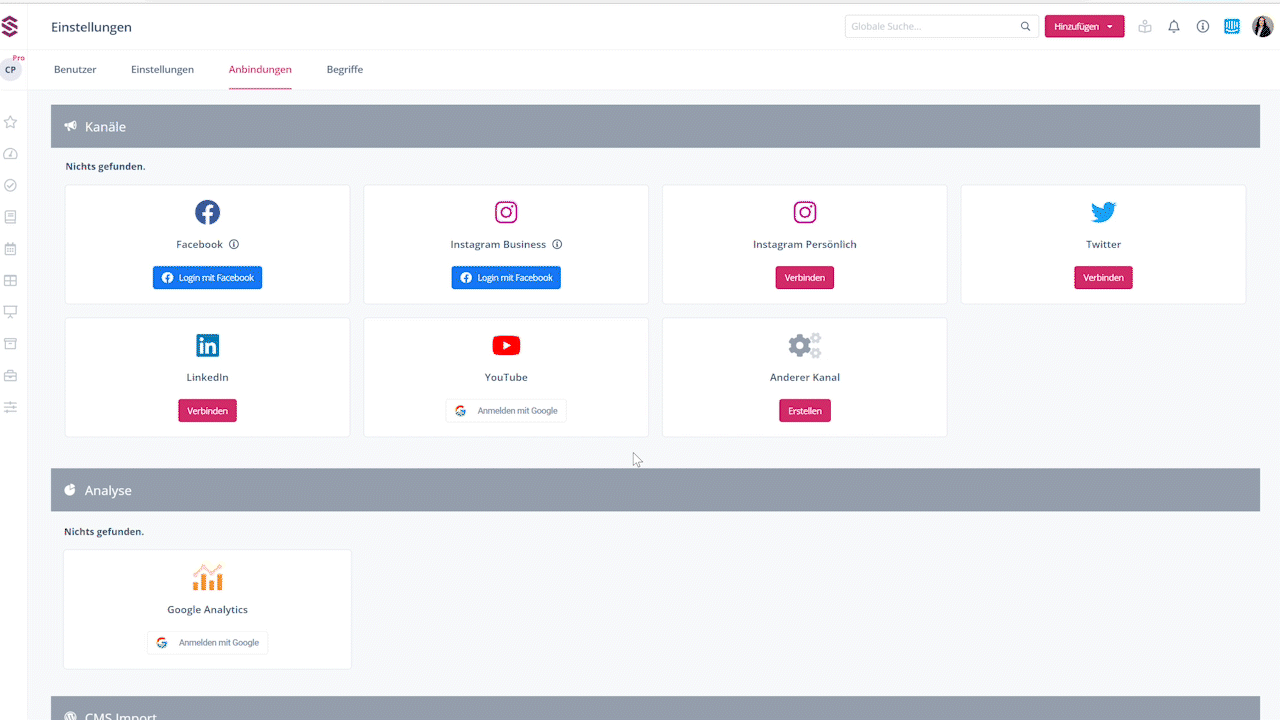
Task: Open the favorites star in the sidebar
Action: coord(11,122)
